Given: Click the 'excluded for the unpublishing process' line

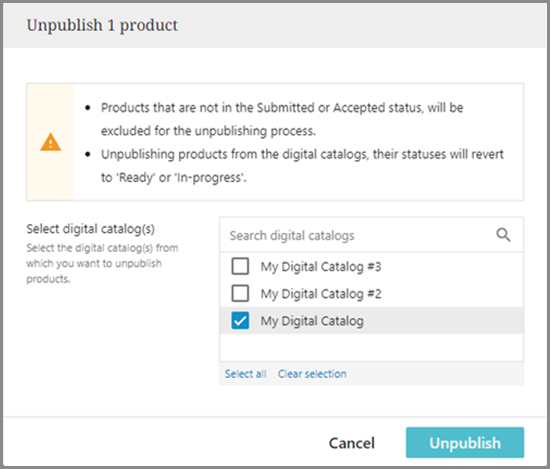Looking at the screenshot, I should tap(208, 131).
